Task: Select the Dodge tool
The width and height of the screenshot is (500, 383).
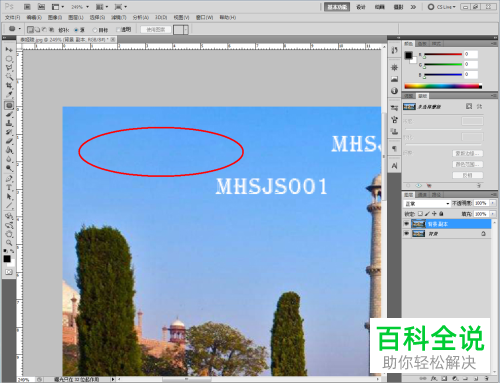Action: tap(9, 168)
